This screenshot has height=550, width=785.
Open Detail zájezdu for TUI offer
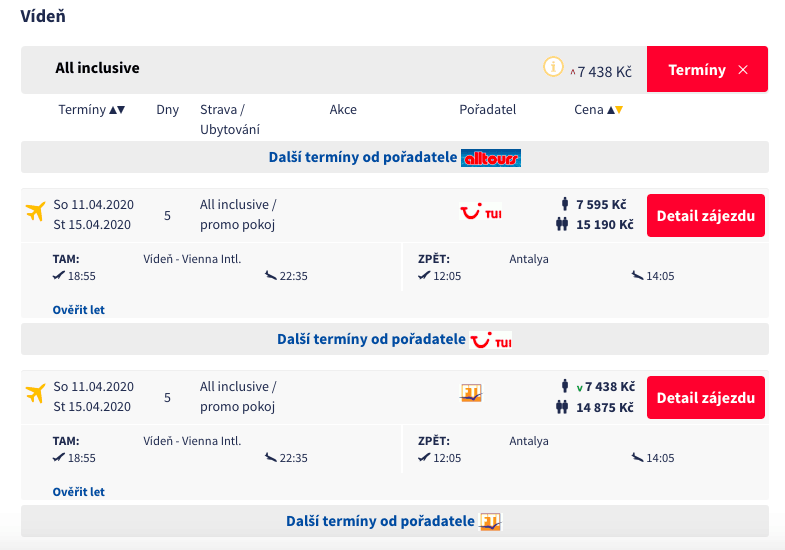(705, 215)
